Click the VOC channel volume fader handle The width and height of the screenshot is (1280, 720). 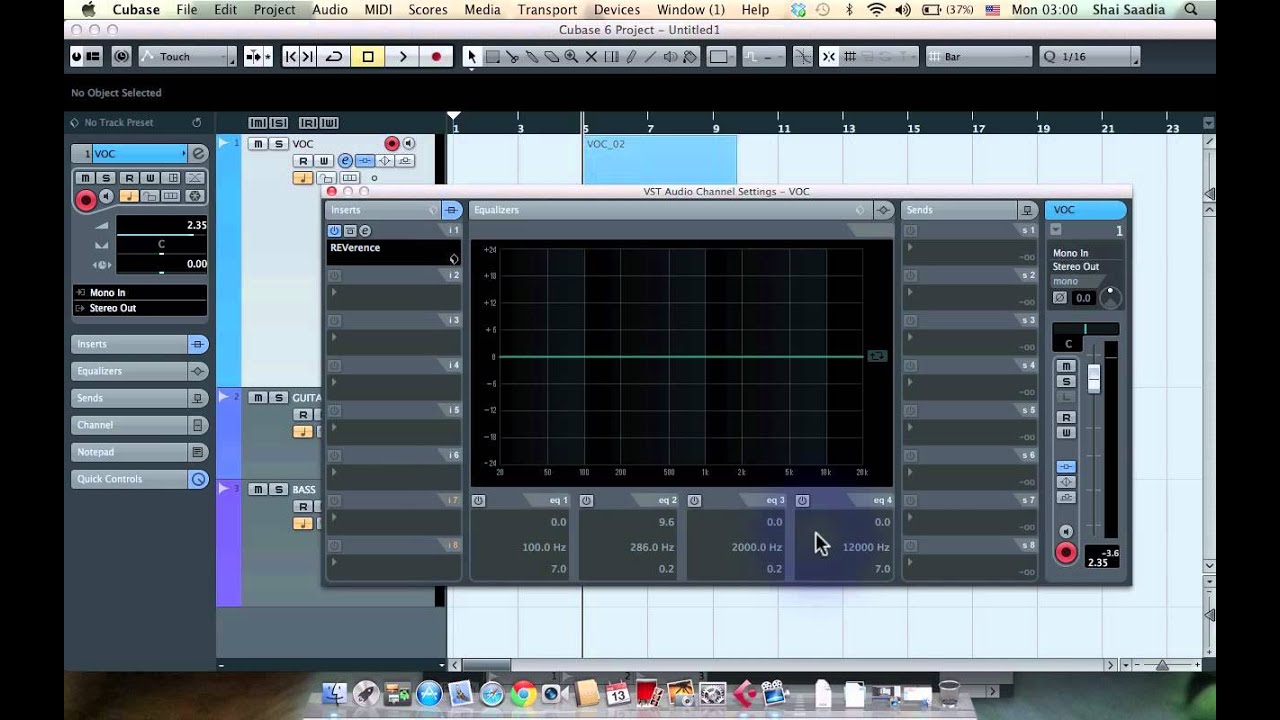pyautogui.click(x=1094, y=378)
